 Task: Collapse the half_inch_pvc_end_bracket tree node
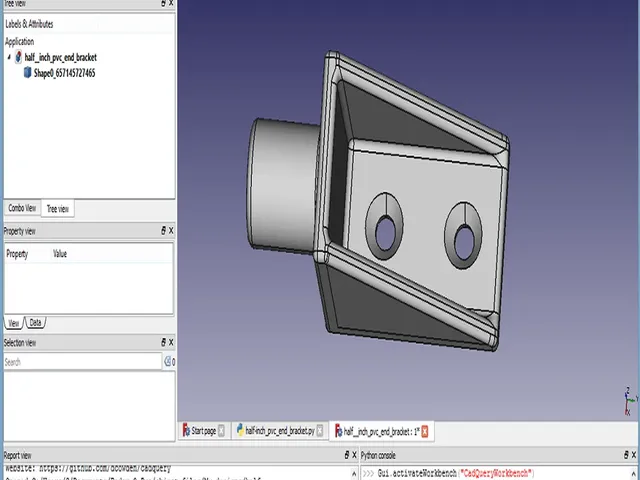9,58
